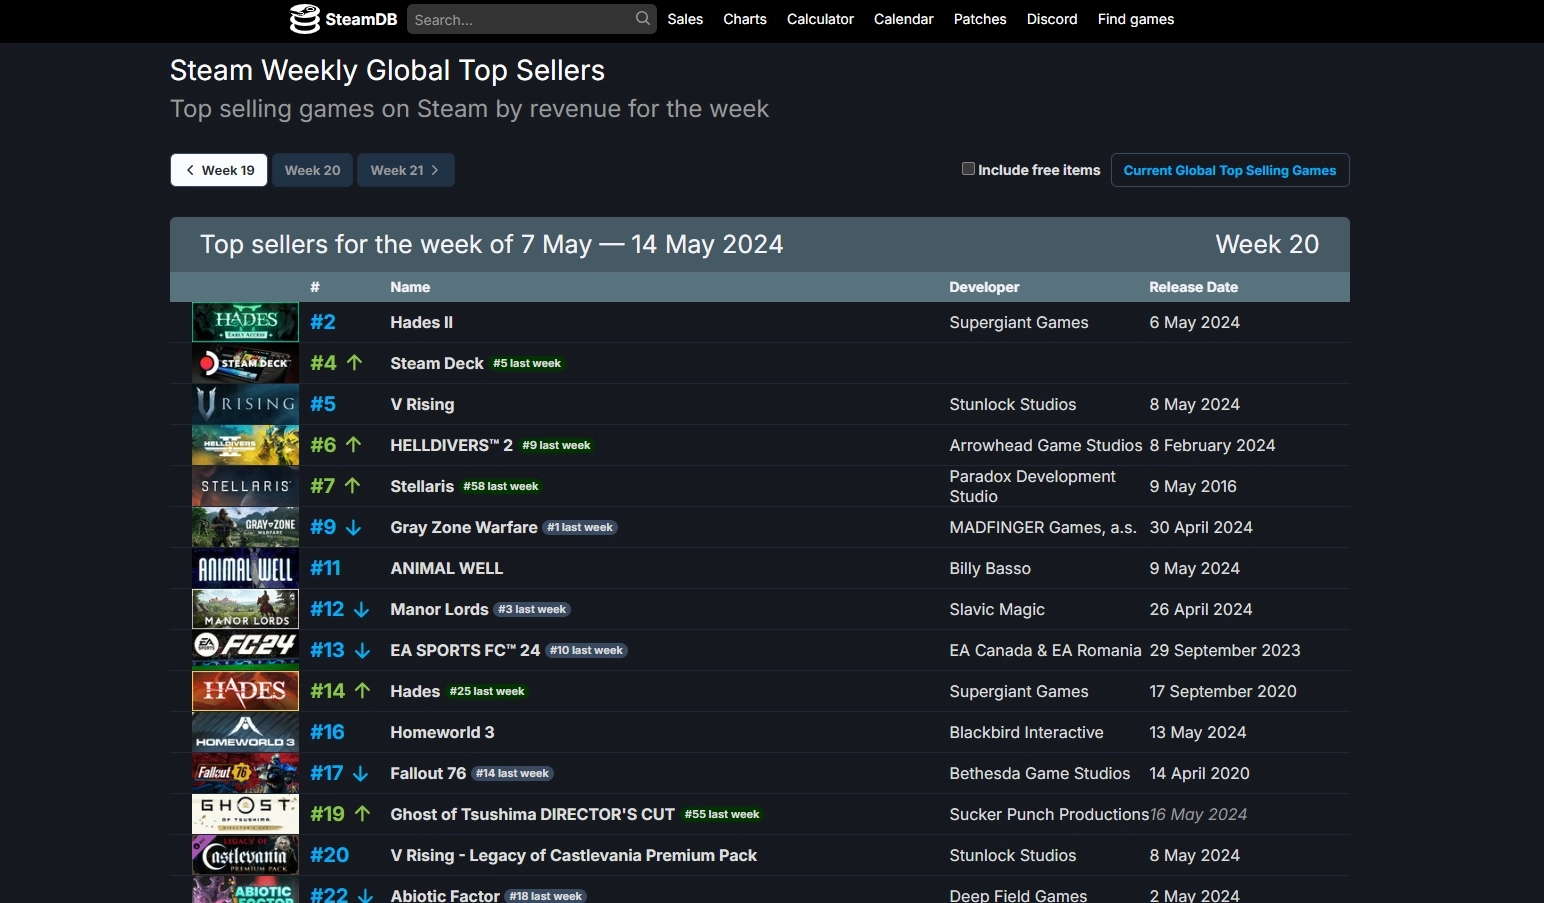Click the search magnifier icon
Viewport: 1544px width, 903px height.
[x=643, y=18]
